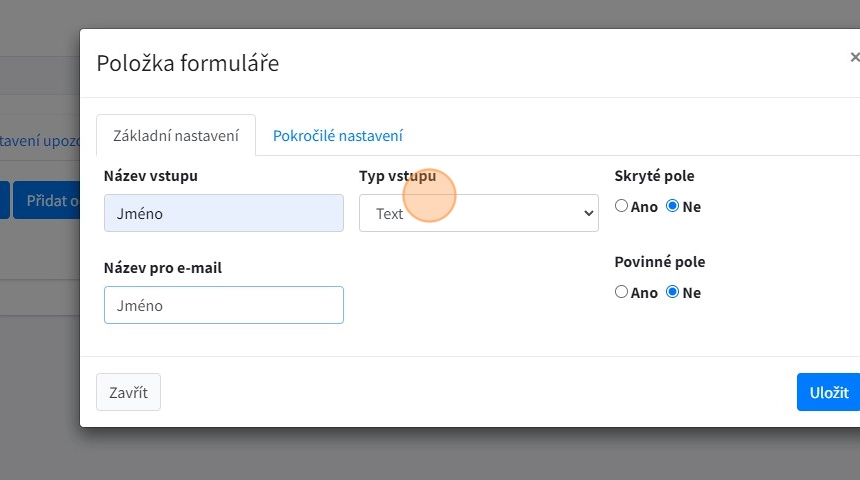Click the Název pro e-mail label
This screenshot has height=480, width=860.
162,268
